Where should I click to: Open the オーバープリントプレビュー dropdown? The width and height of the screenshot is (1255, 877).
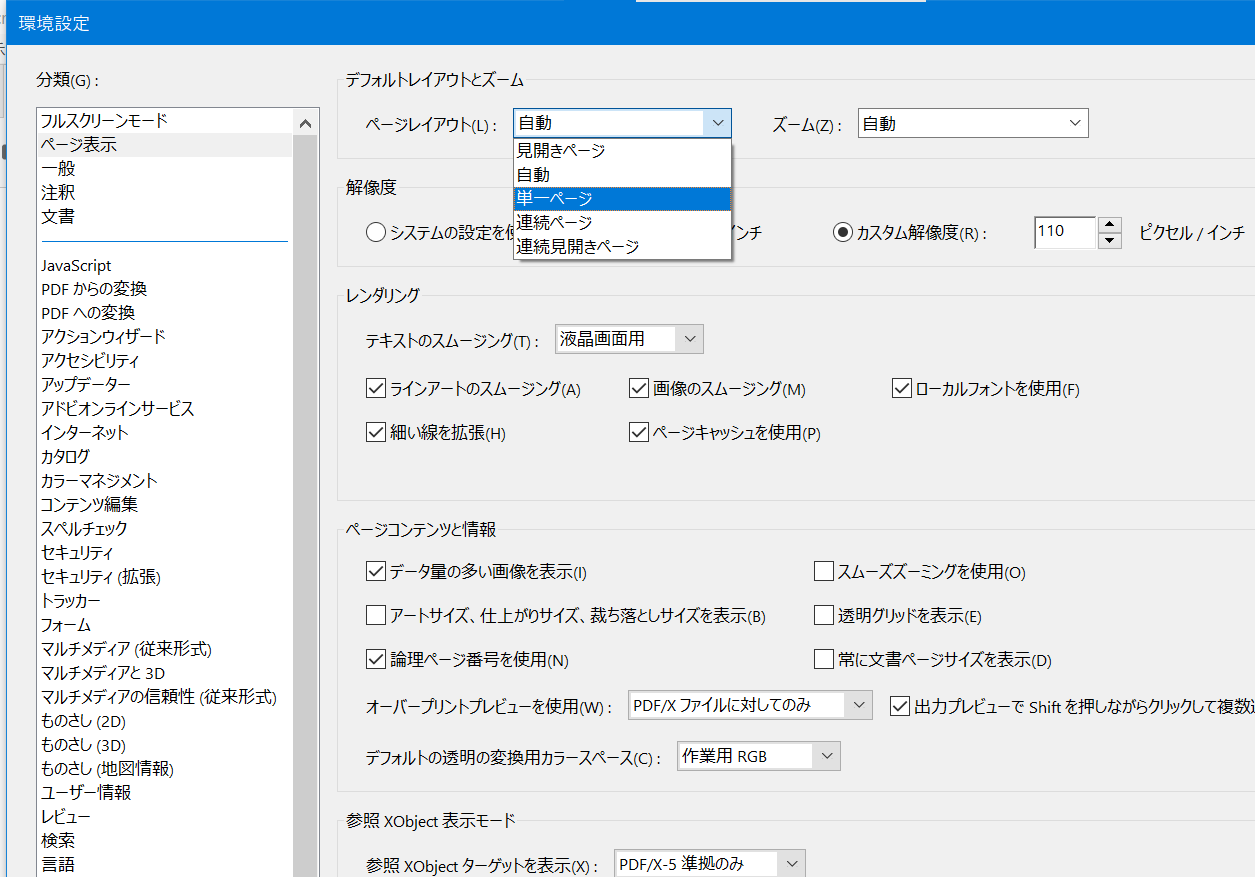click(750, 705)
